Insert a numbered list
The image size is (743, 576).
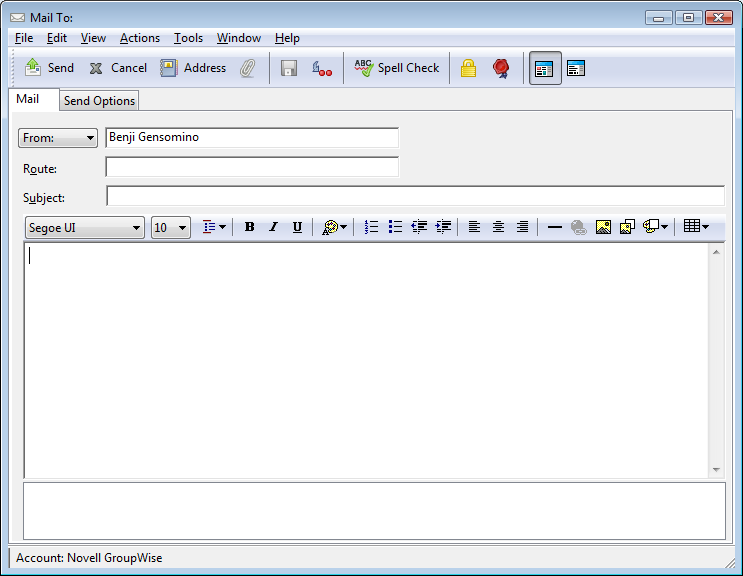[x=371, y=227]
